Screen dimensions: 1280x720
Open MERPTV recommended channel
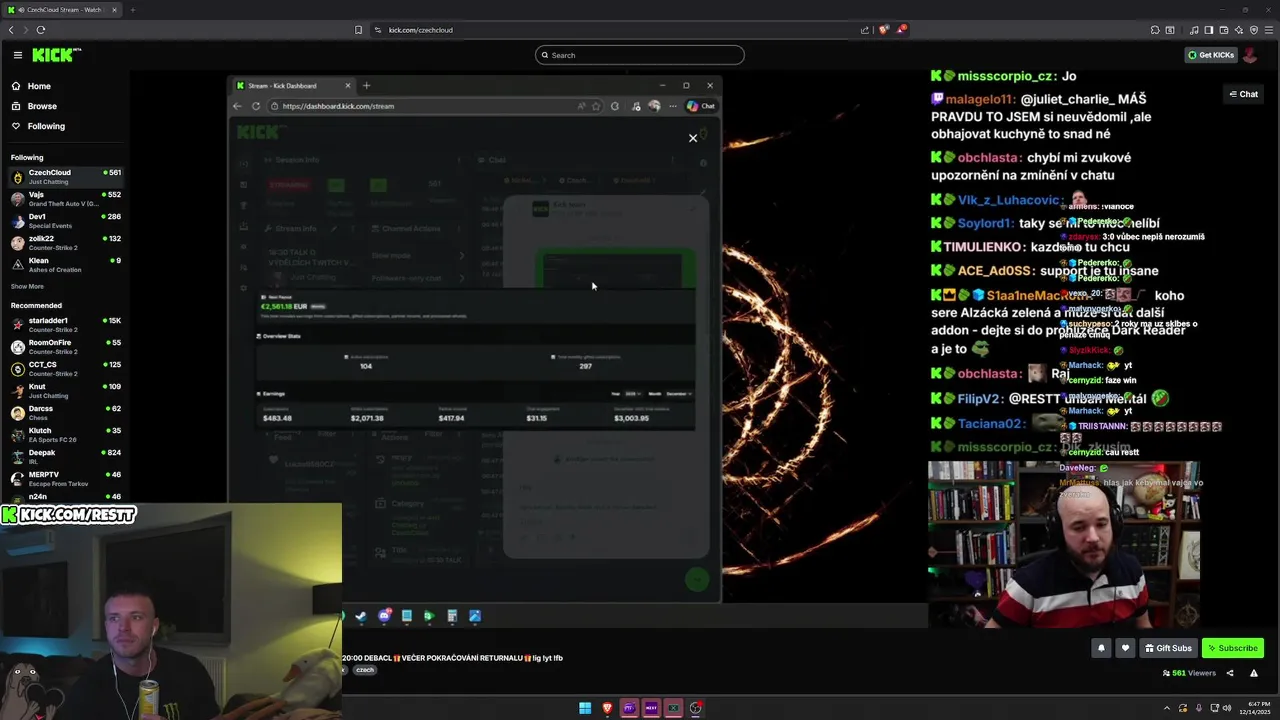click(65, 478)
